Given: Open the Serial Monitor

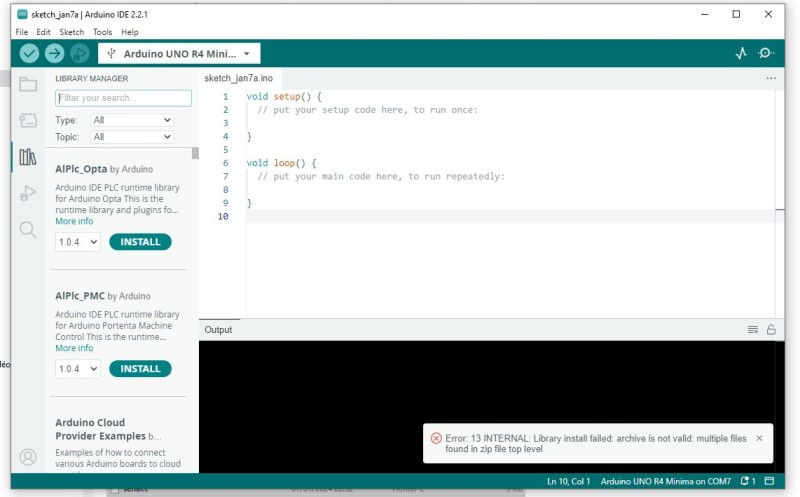Looking at the screenshot, I should point(766,53).
